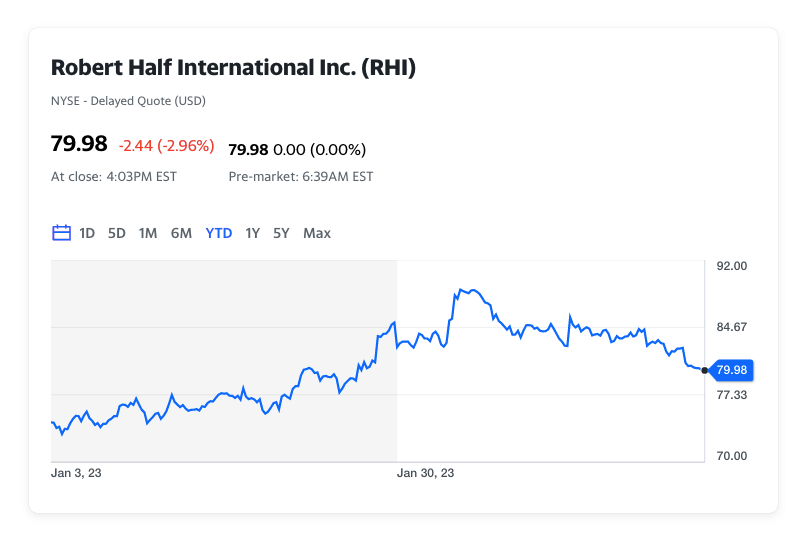Open the calendar date range icon
Image resolution: width=797 pixels, height=538 pixels.
tap(62, 233)
